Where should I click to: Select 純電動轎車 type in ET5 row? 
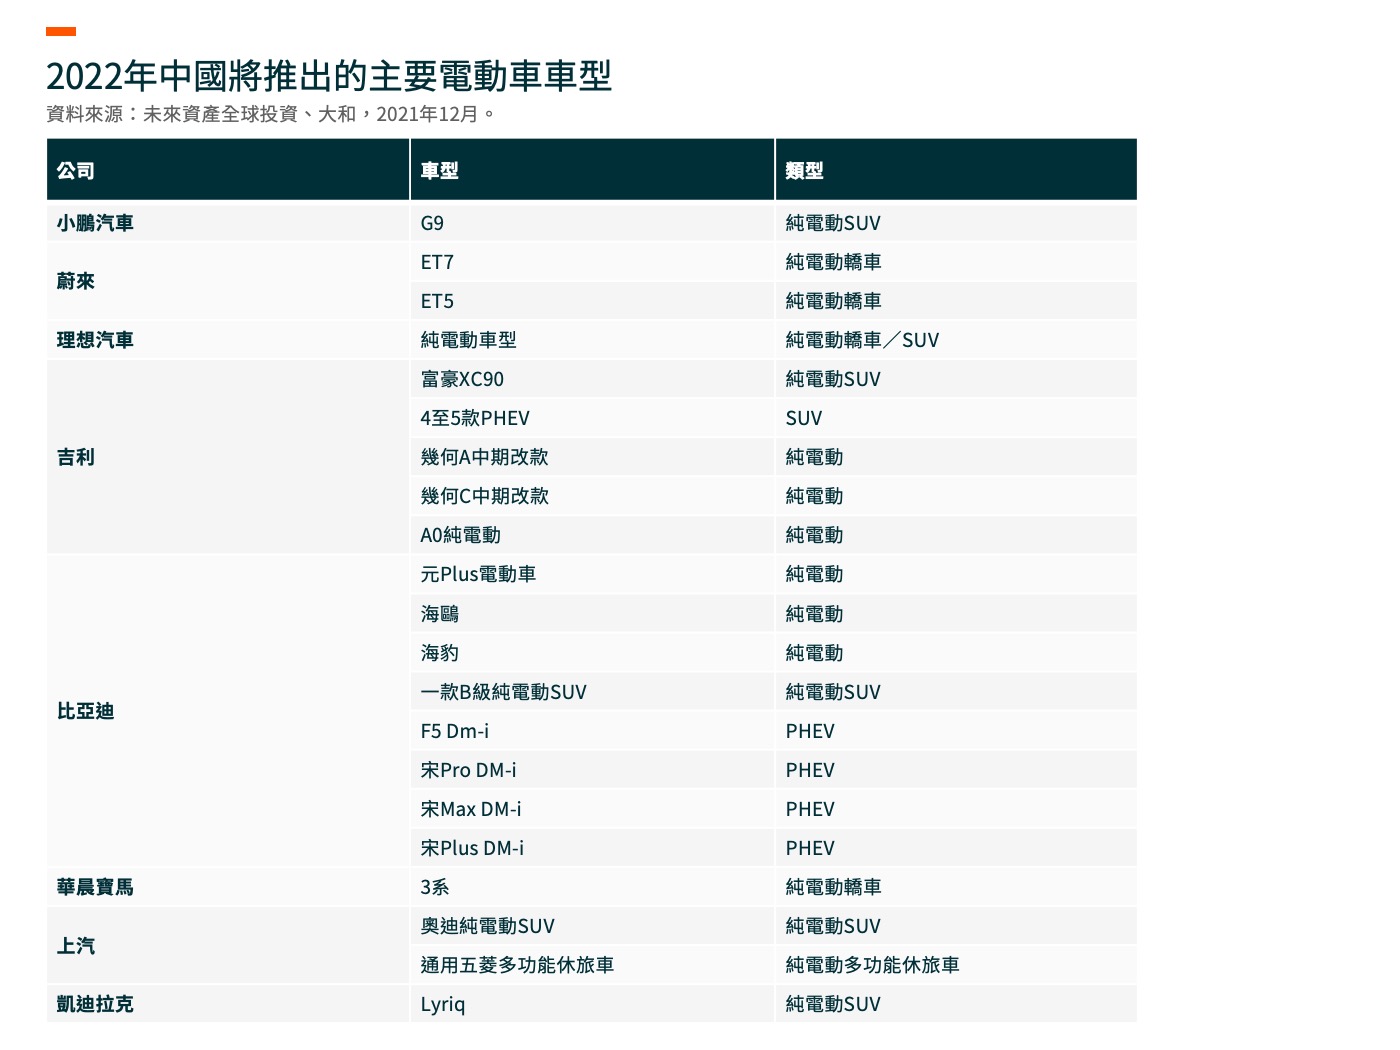[x=956, y=301]
